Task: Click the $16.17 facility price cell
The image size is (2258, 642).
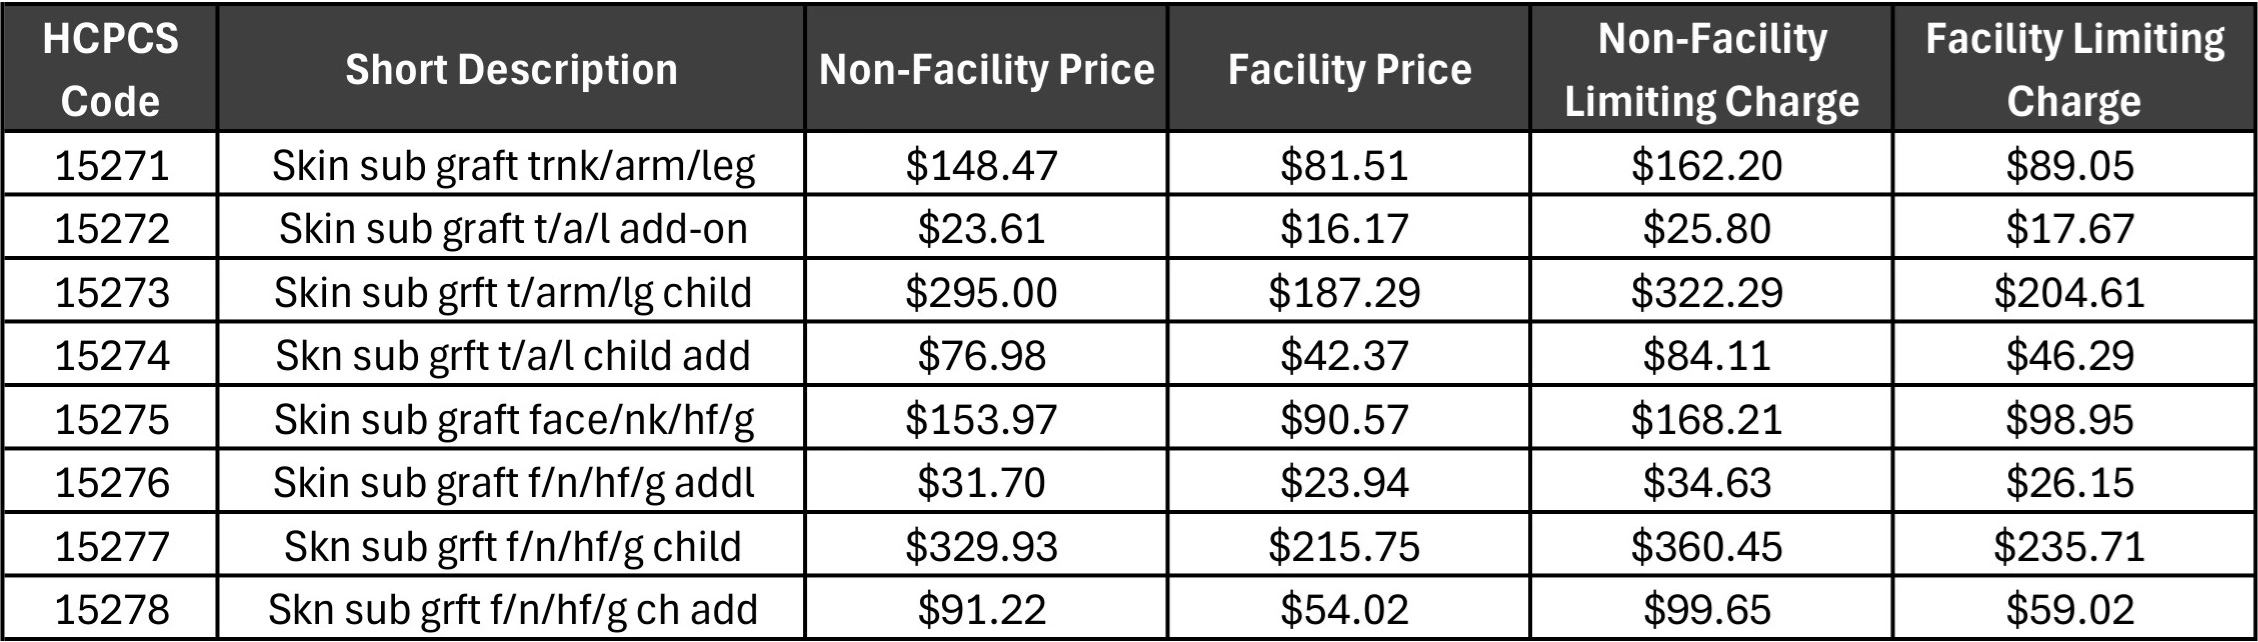Action: [1344, 228]
